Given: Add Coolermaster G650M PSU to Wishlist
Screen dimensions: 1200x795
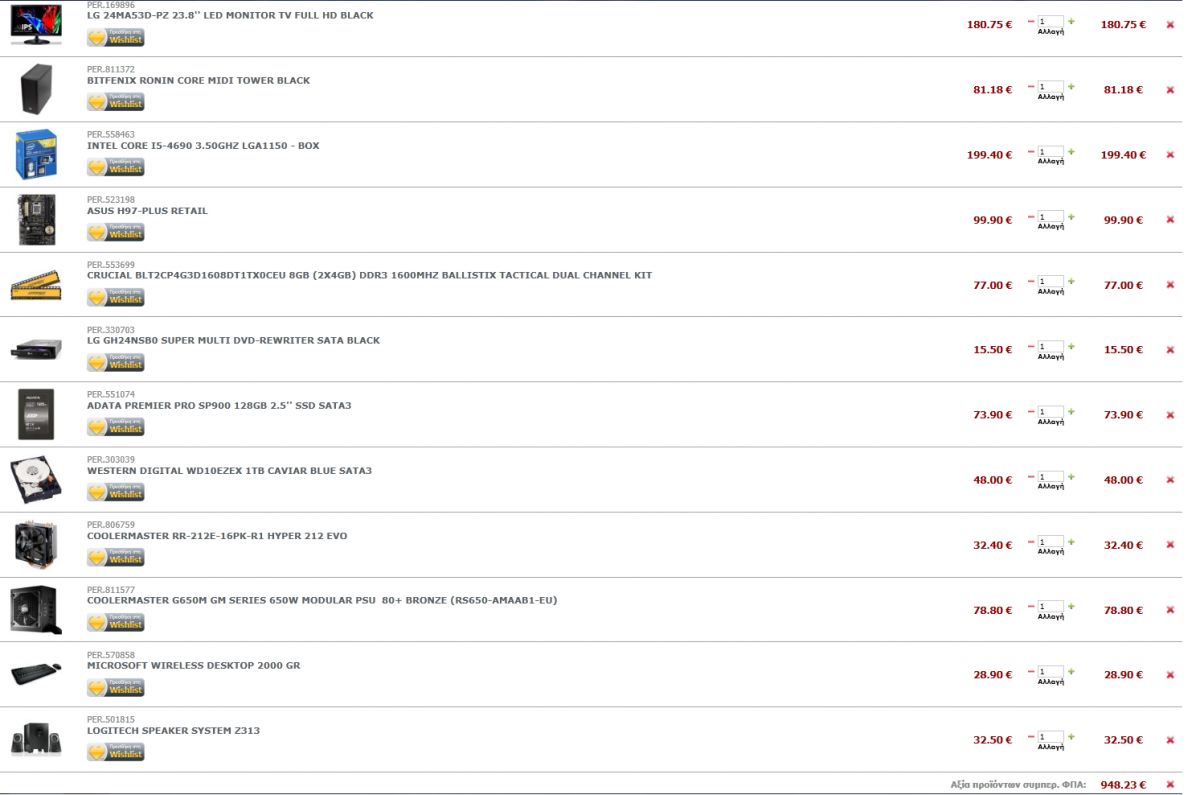Looking at the screenshot, I should [116, 622].
